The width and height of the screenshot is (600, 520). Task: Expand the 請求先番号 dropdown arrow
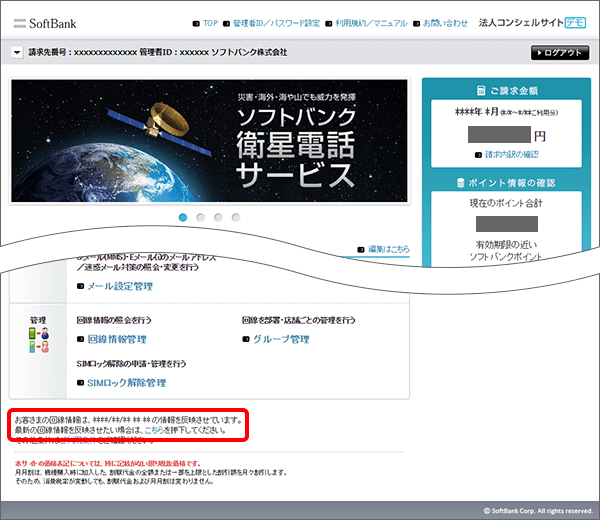pos(17,52)
